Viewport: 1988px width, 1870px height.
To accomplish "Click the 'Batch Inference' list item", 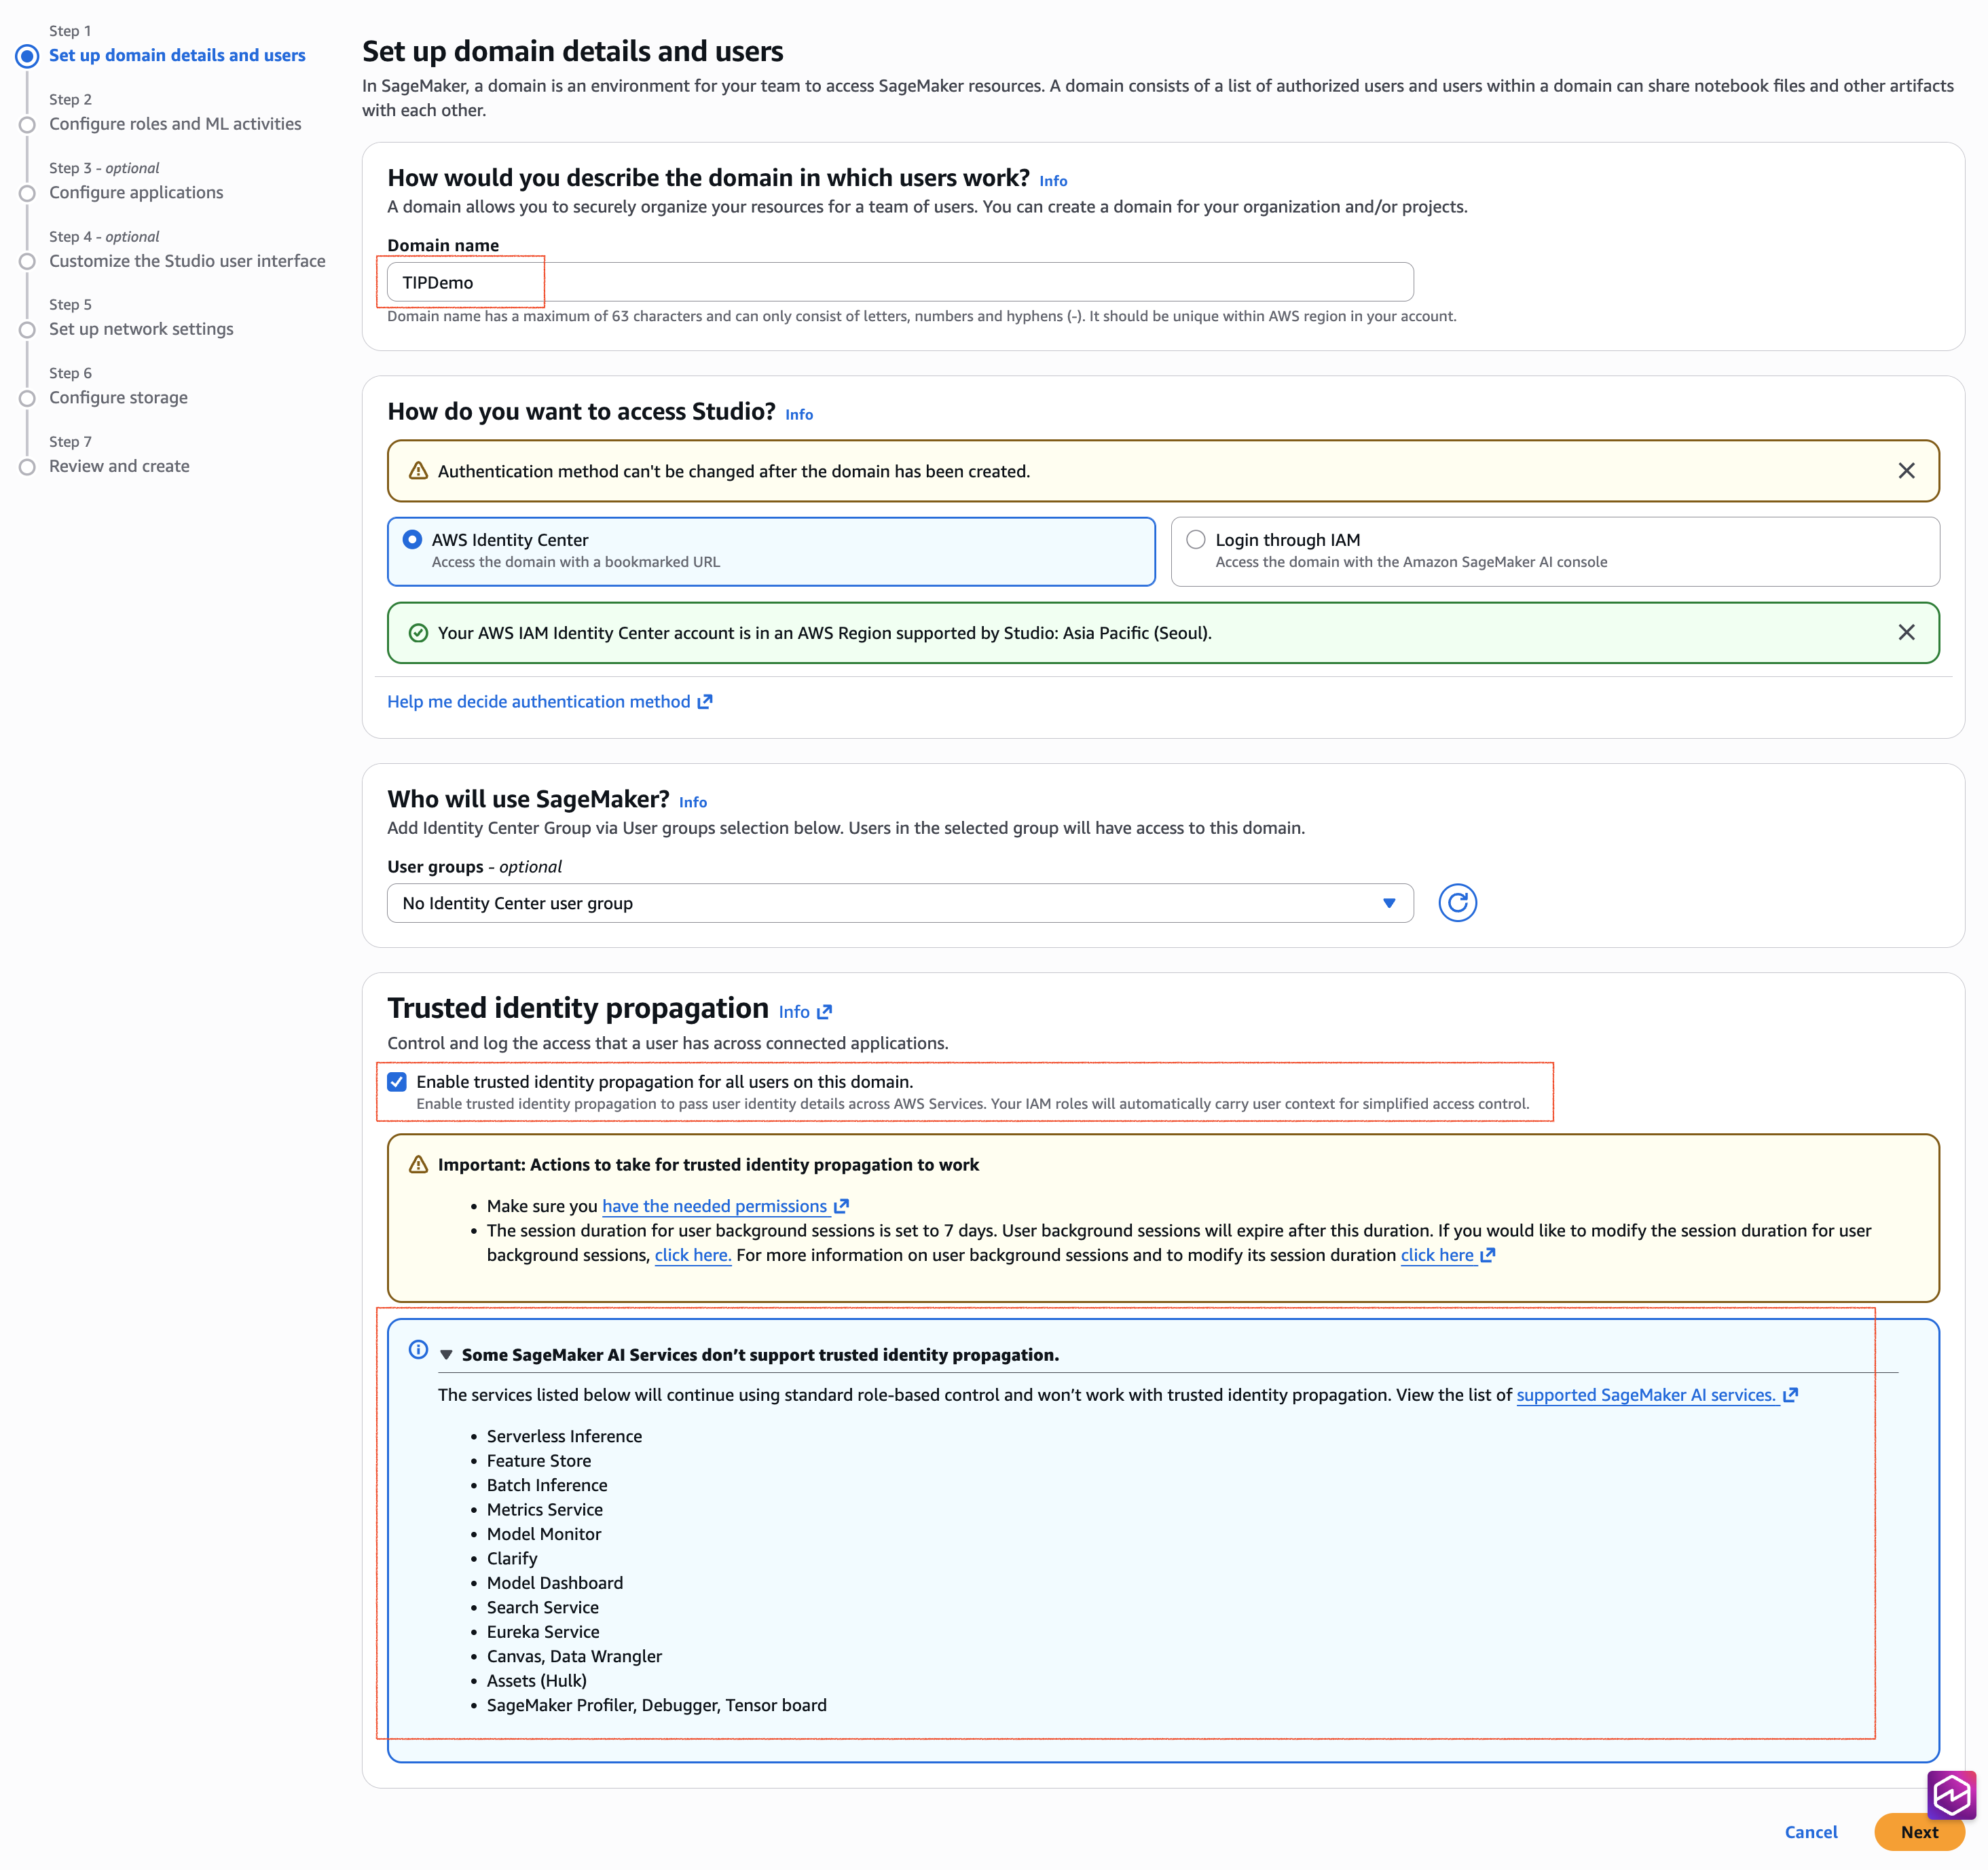I will (547, 1485).
